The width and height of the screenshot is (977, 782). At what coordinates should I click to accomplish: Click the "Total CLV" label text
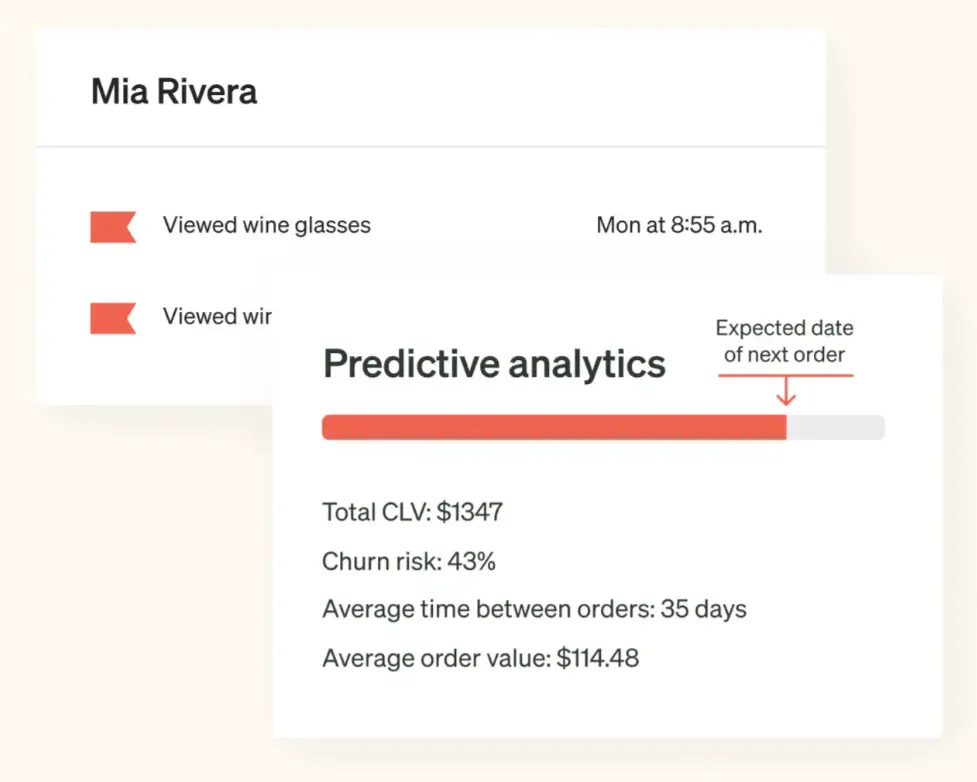pos(376,513)
